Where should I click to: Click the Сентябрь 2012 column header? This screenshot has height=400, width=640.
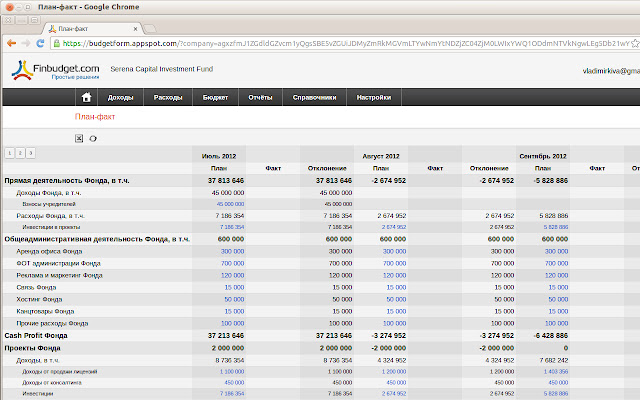pos(542,156)
